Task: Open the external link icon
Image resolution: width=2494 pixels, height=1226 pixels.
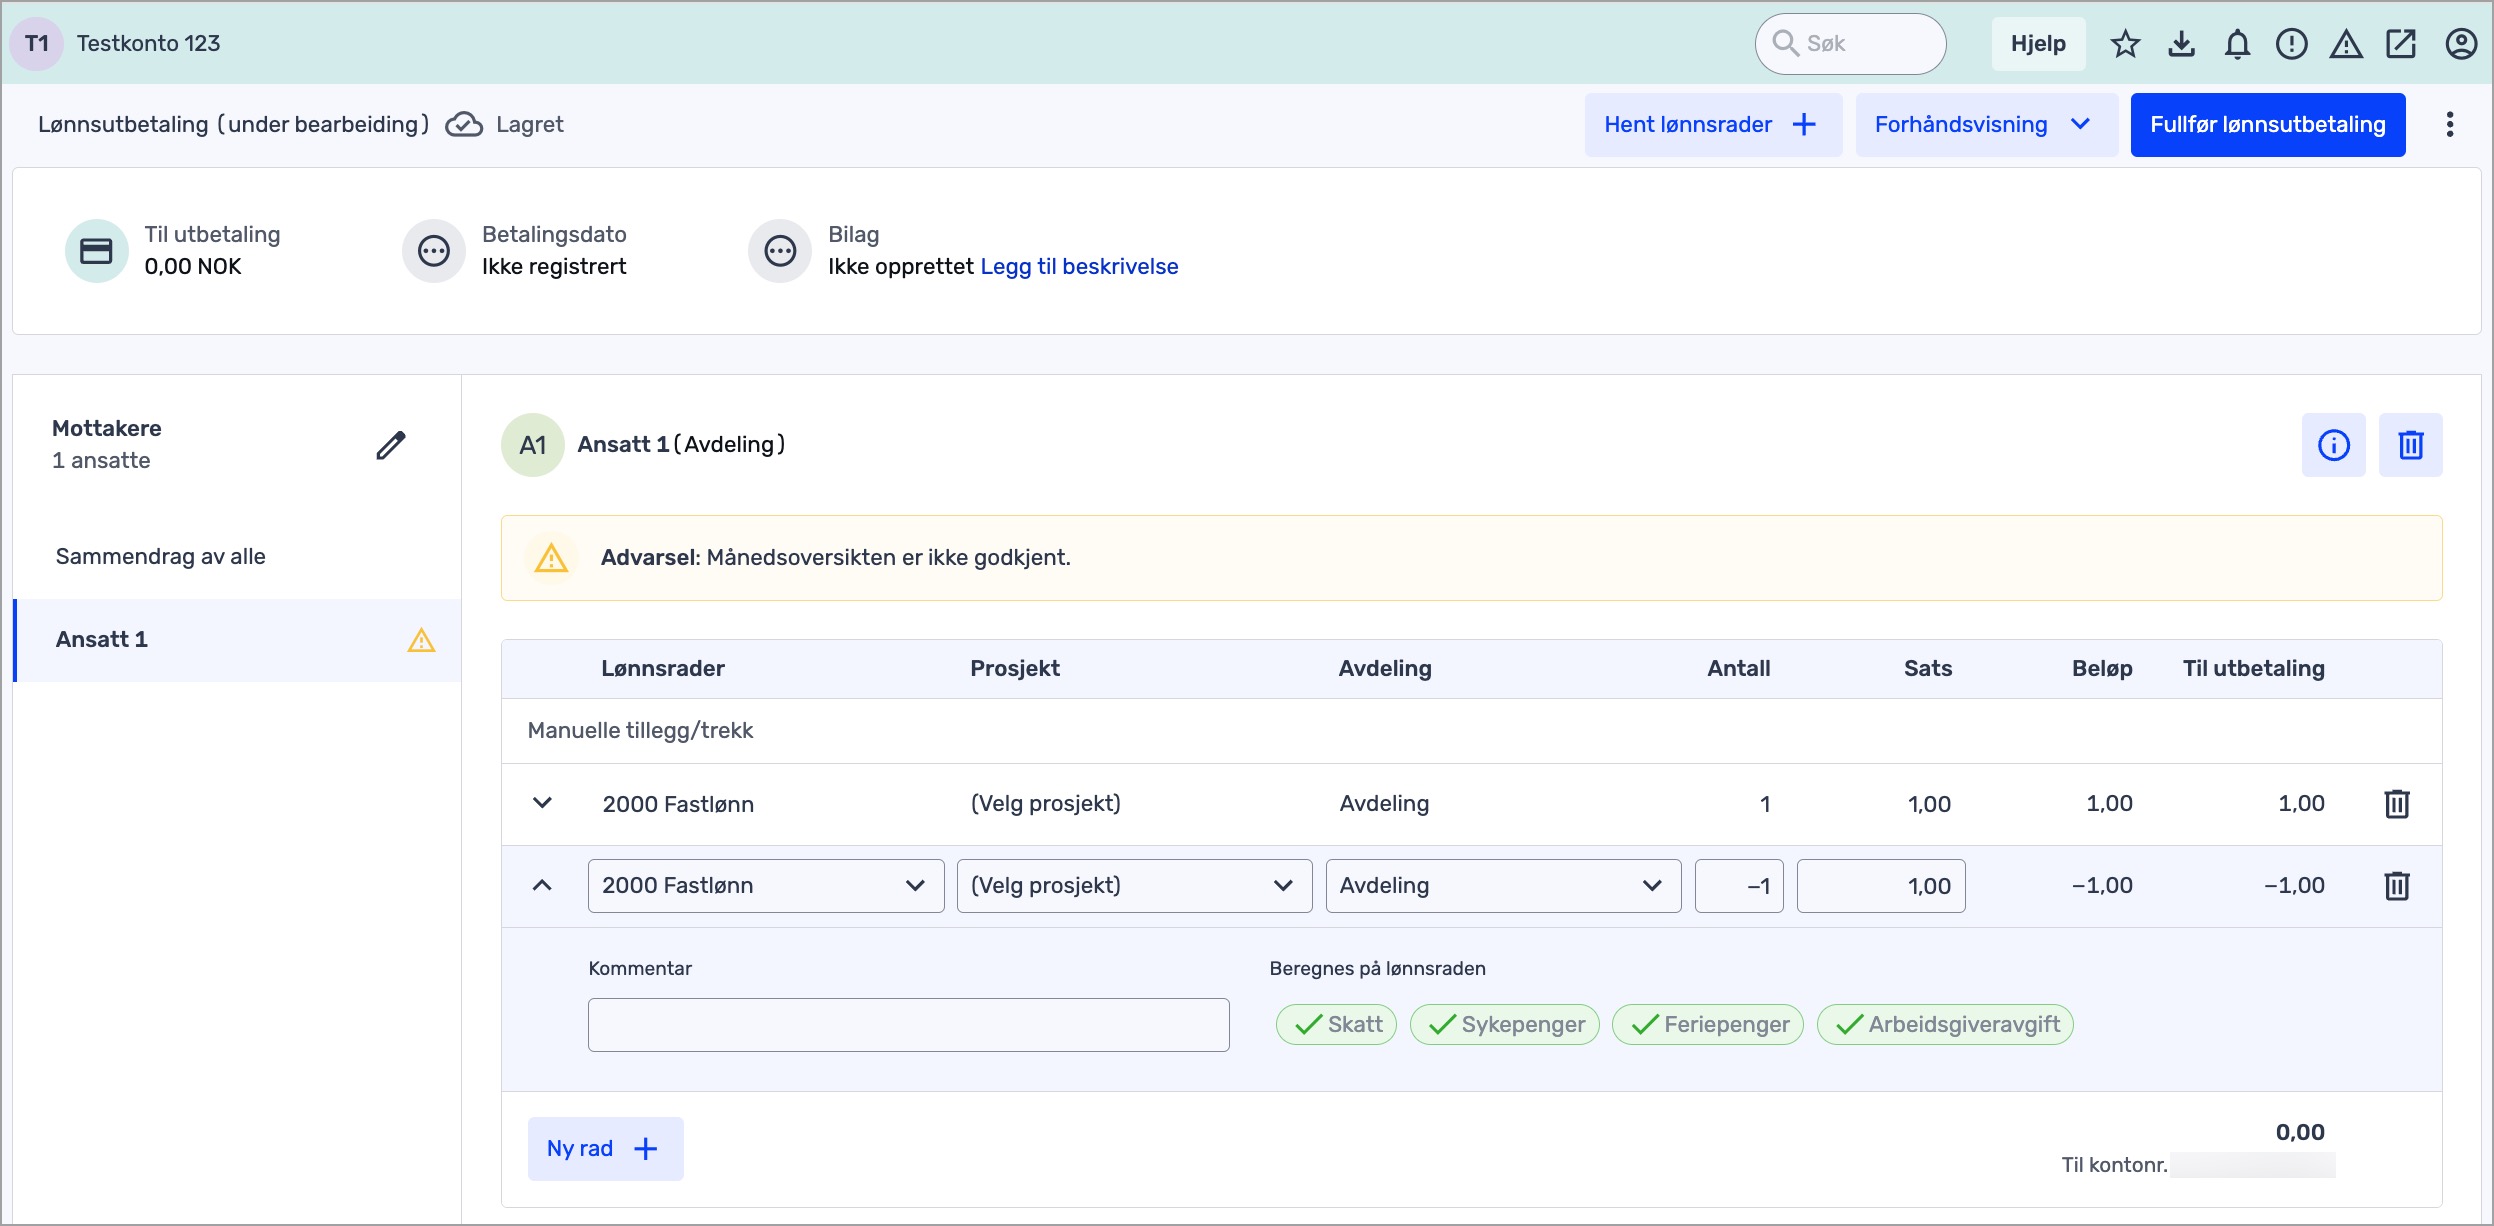Action: coord(2401,44)
